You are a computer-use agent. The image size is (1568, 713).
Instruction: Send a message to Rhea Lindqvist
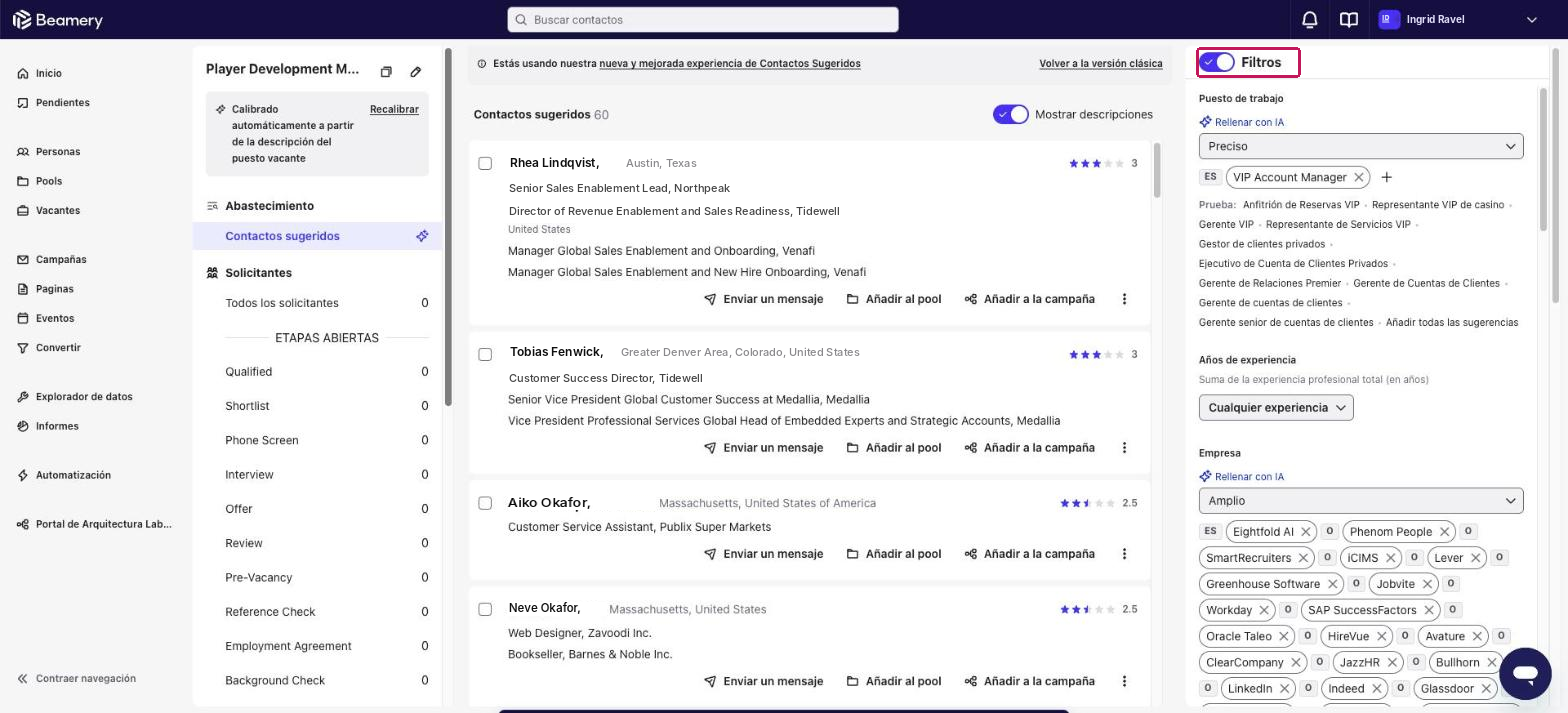point(763,299)
